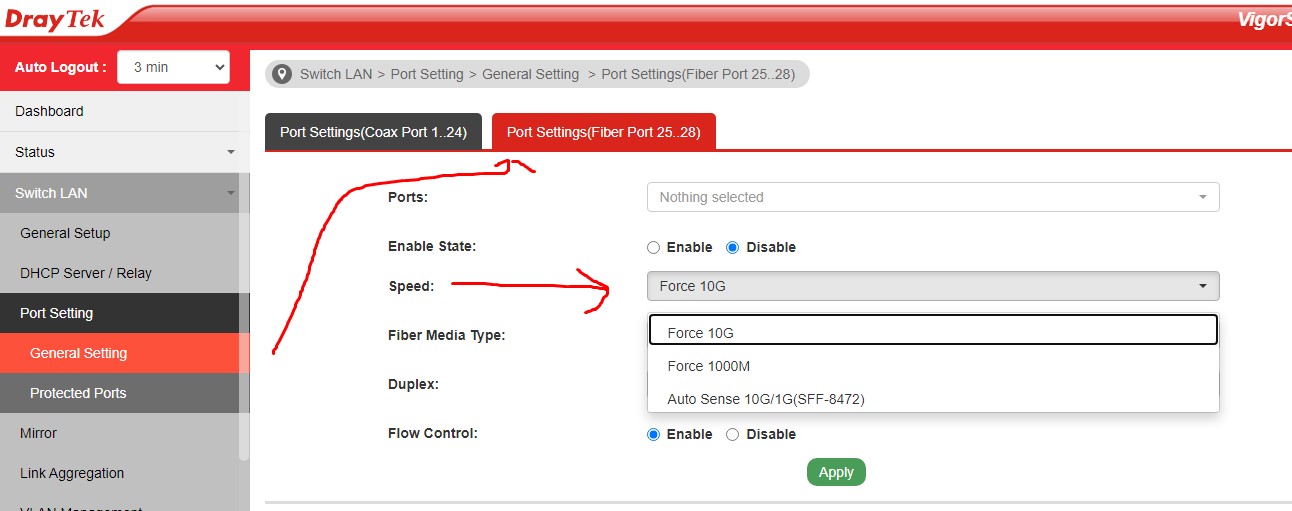Open the Ports selection dropdown

(932, 197)
